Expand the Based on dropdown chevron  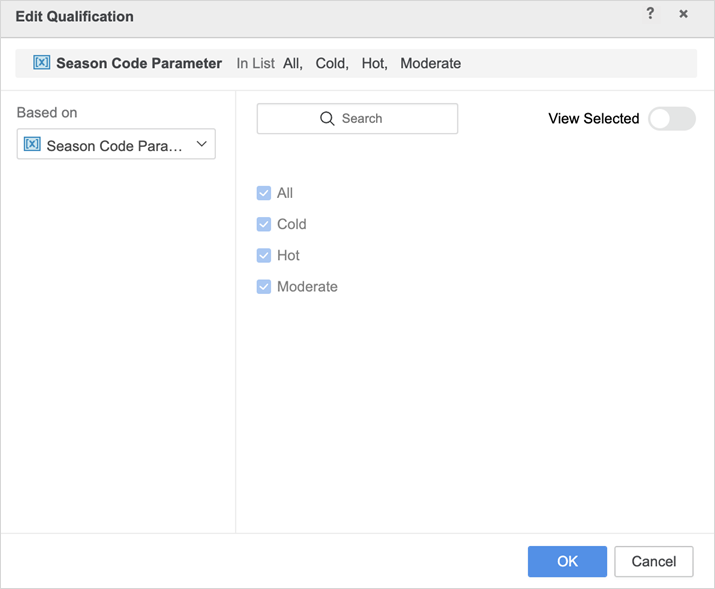pos(201,145)
